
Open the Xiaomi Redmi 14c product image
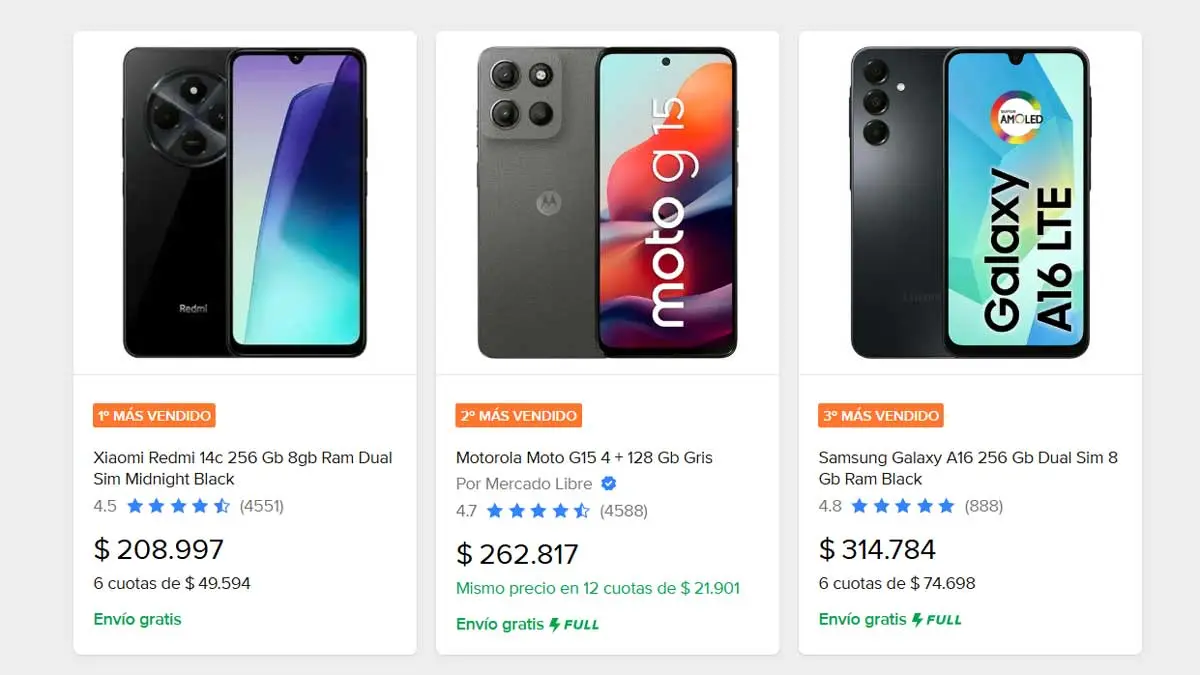(x=245, y=202)
